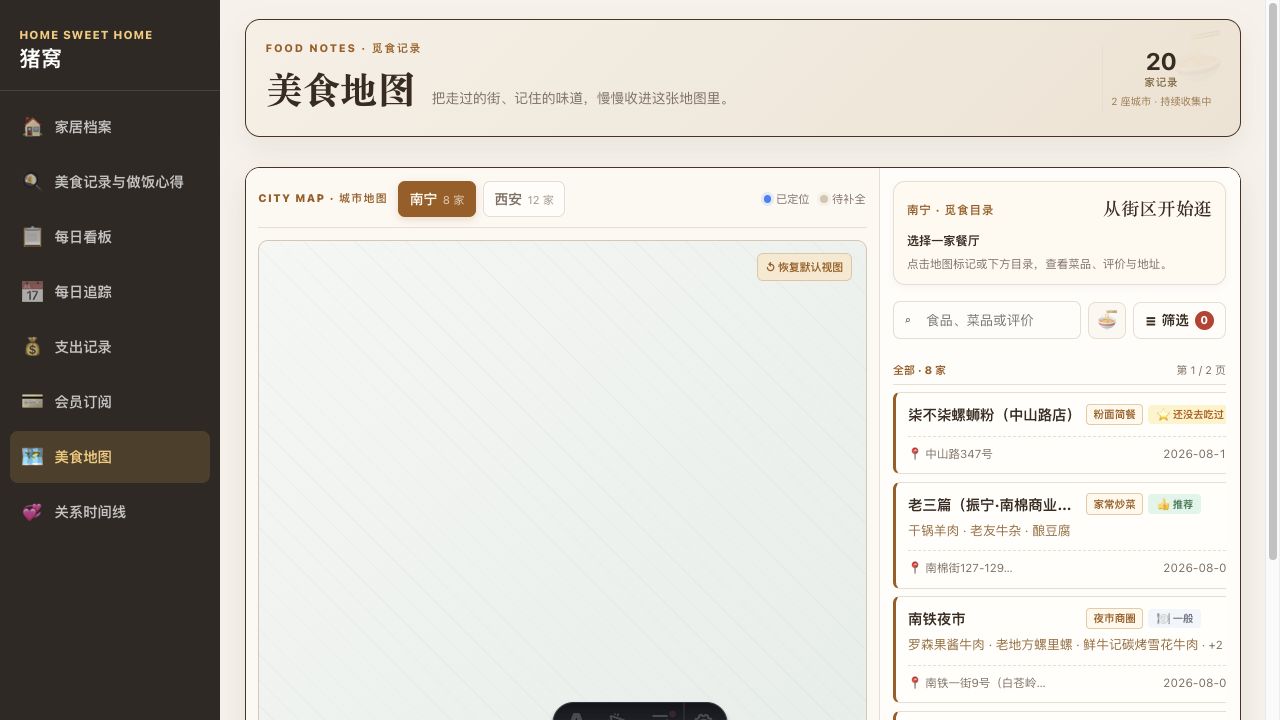The image size is (1280, 720).
Task: Open the 南铁夜市 restaurant card
Action: pyautogui.click(x=1060, y=650)
